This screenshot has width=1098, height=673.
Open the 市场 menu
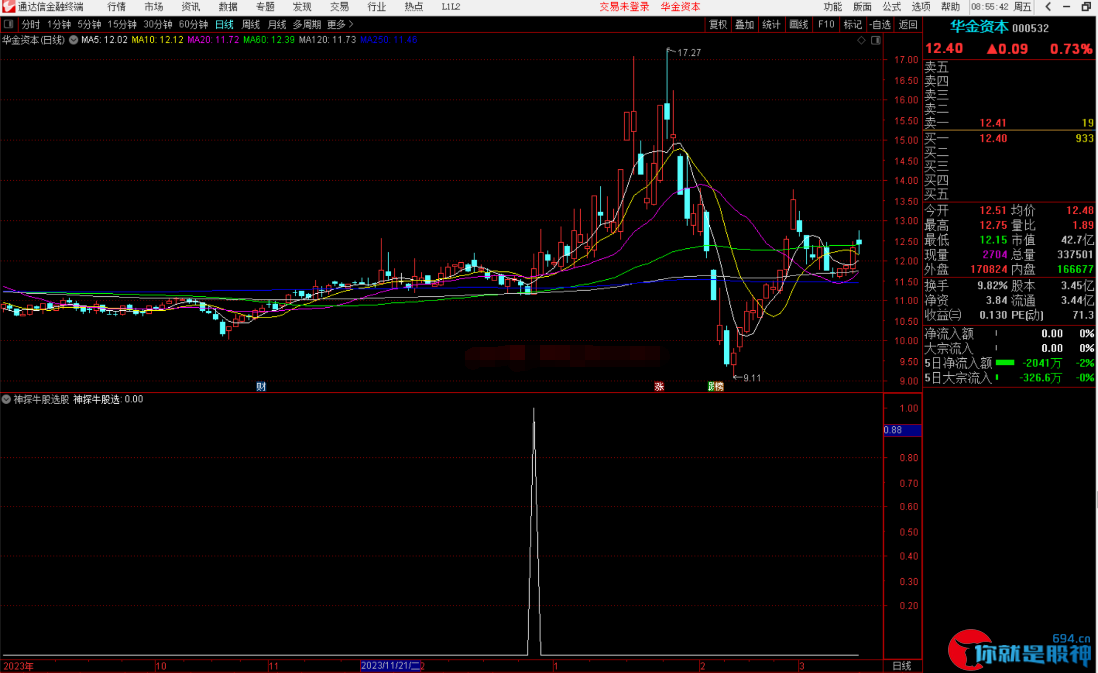154,6
